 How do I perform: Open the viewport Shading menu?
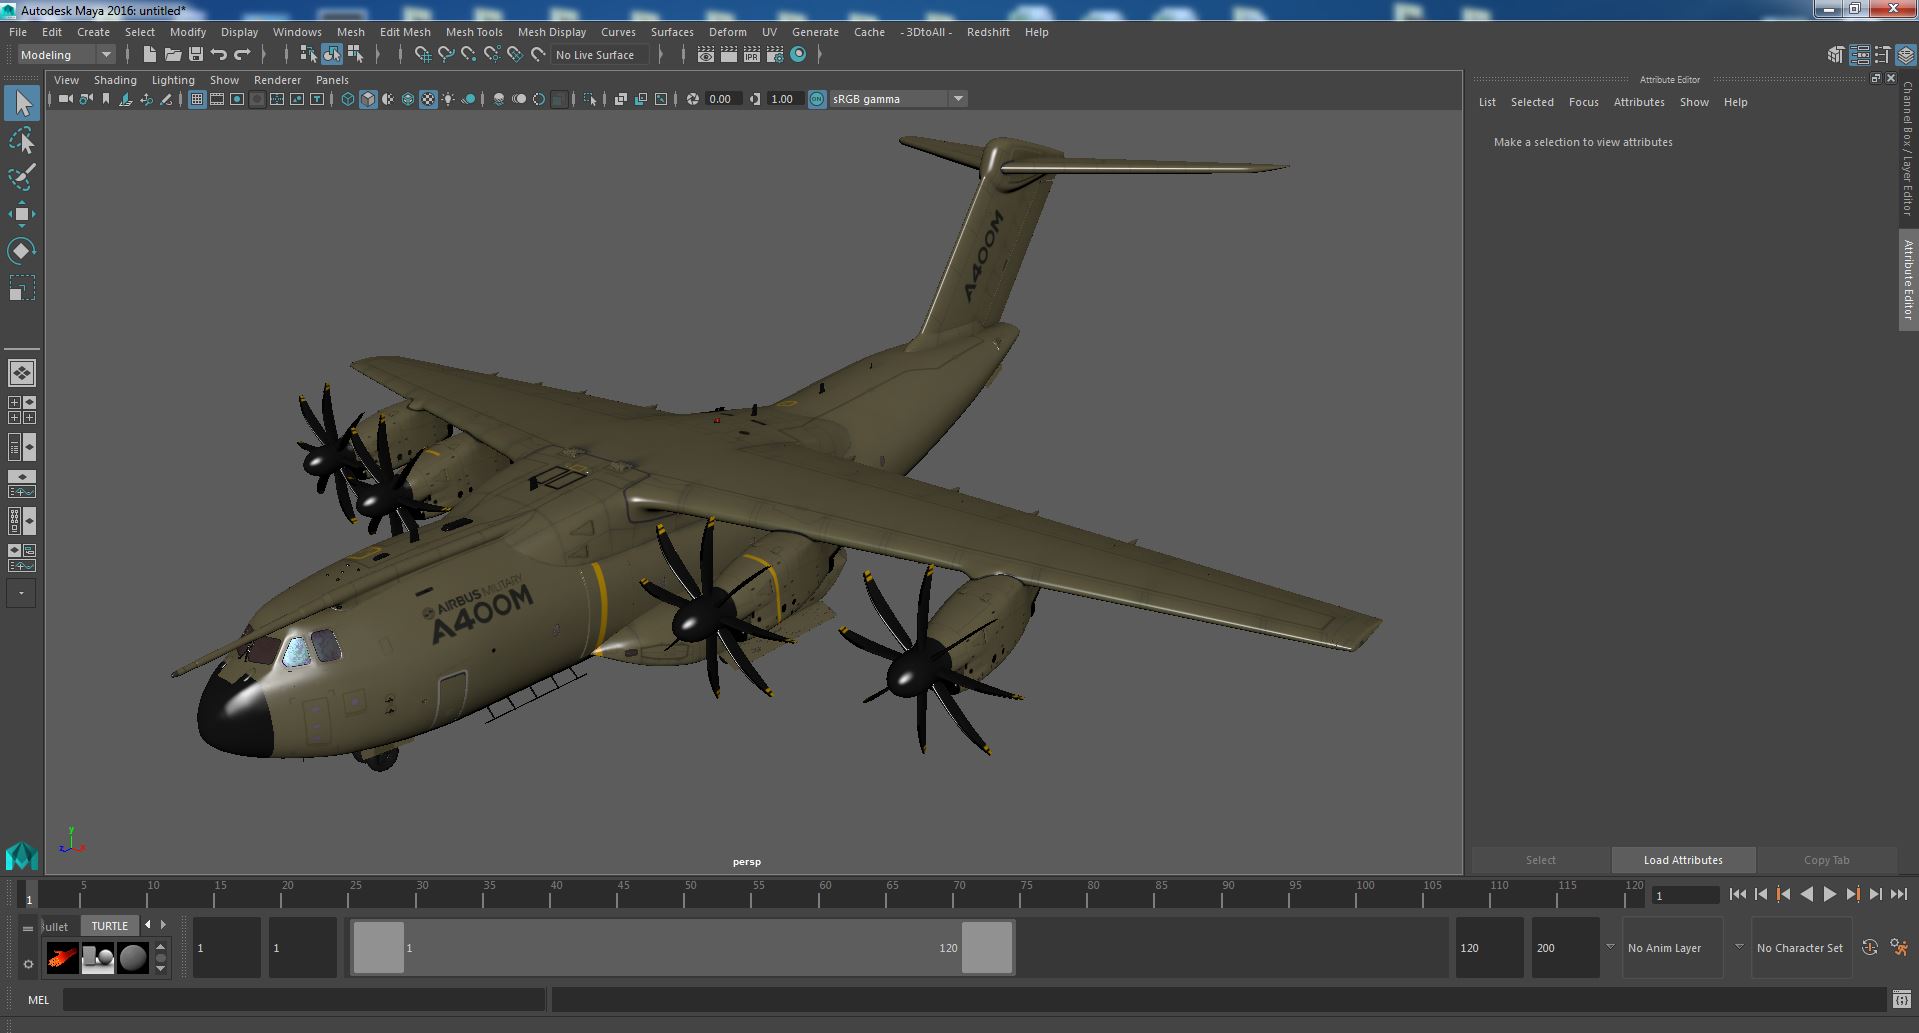115,80
